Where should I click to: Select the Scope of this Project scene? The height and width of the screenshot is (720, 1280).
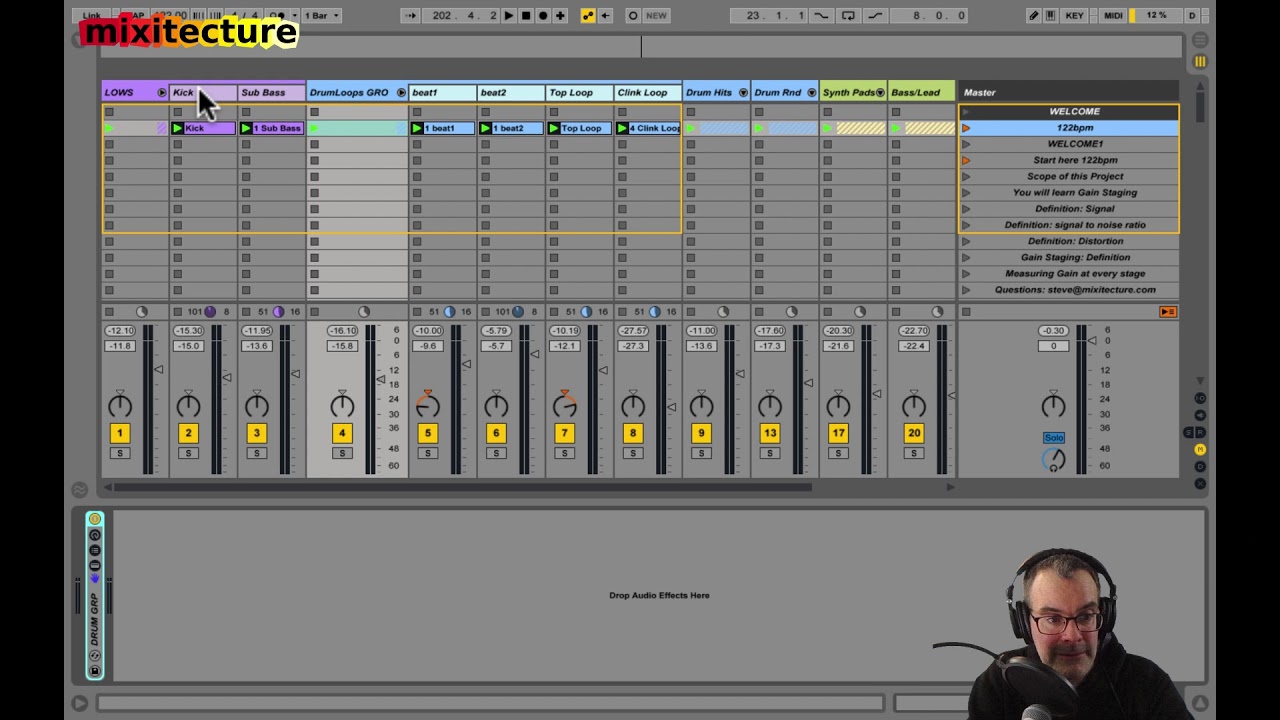click(1075, 176)
